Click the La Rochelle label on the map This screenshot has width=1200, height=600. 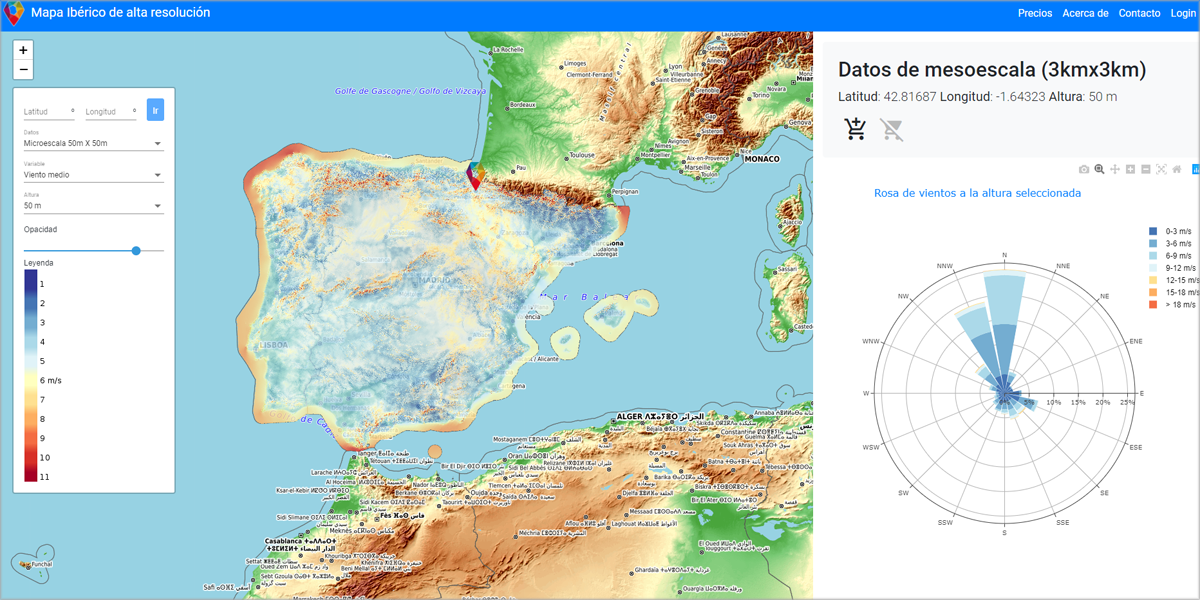[510, 50]
